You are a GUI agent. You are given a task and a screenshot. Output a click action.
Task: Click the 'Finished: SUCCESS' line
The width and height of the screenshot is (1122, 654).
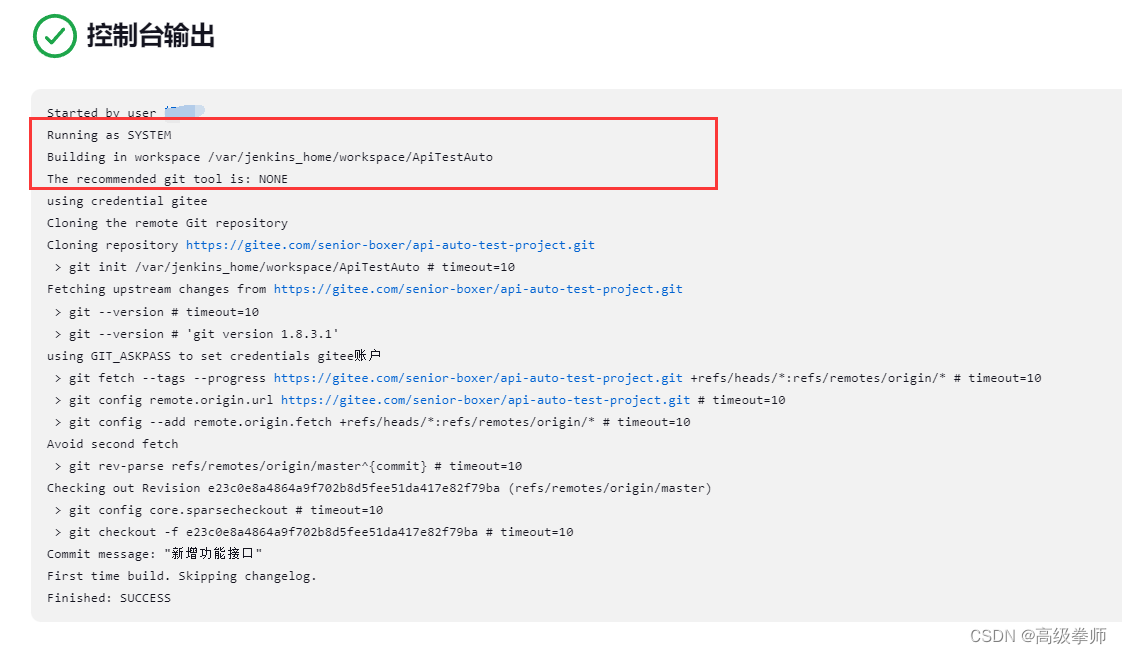(109, 598)
